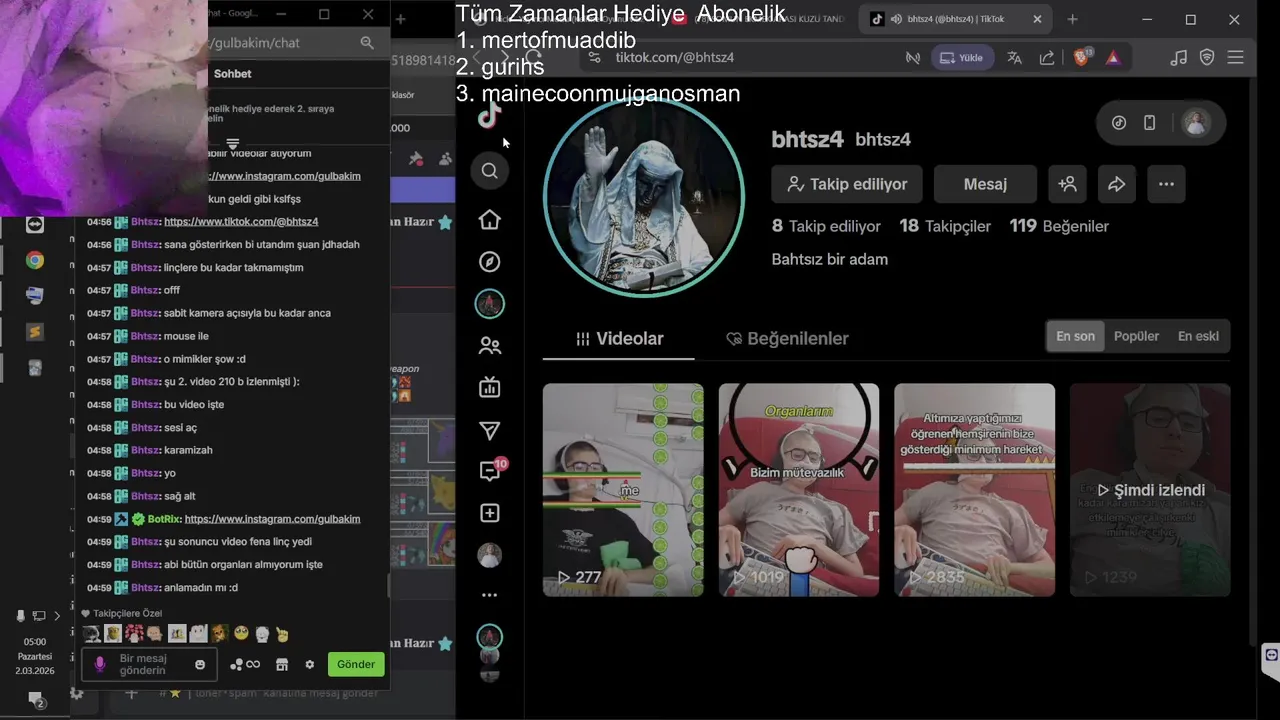
Task: Select the Popüler sort option
Action: pos(1137,336)
